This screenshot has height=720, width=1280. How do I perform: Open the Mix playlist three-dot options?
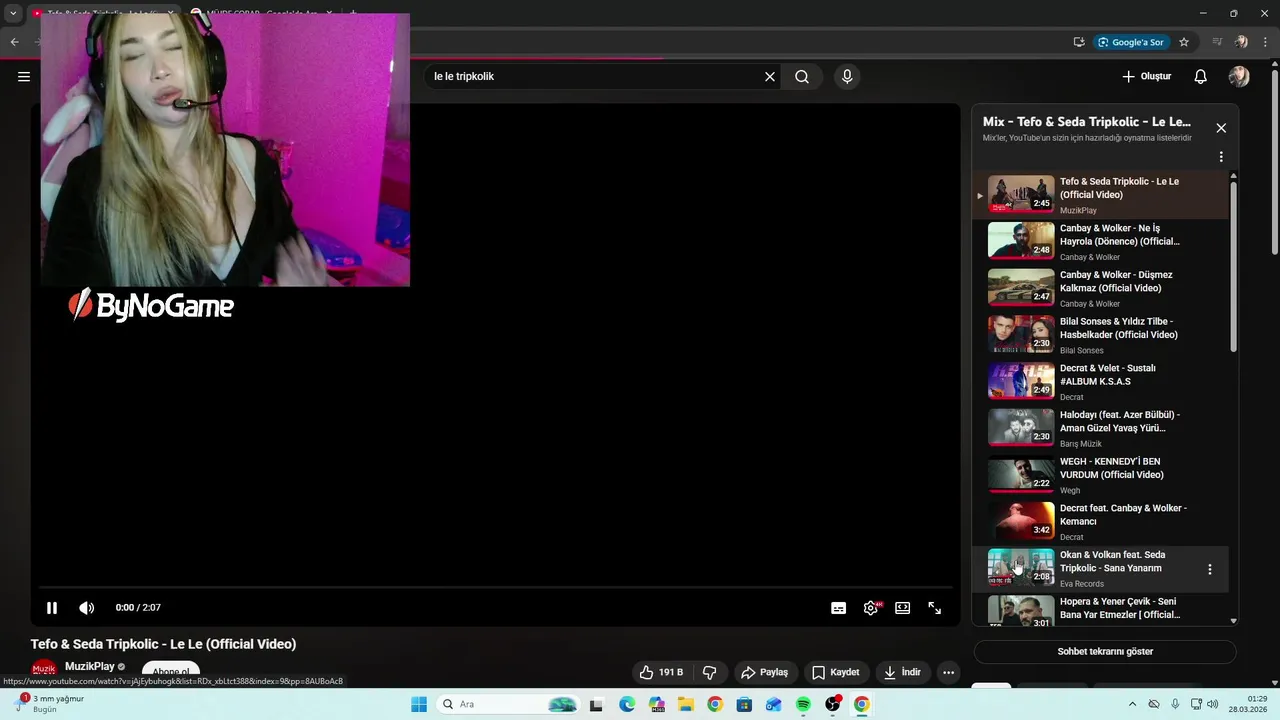coord(1221,157)
